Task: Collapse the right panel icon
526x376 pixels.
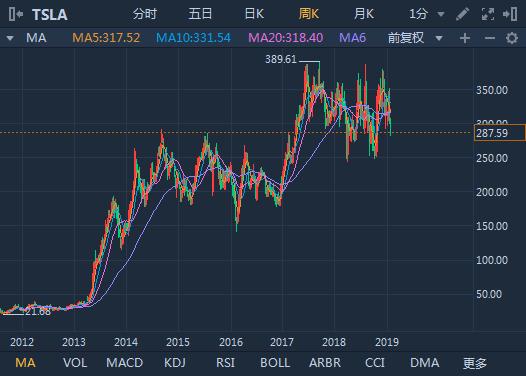Action: [510, 14]
